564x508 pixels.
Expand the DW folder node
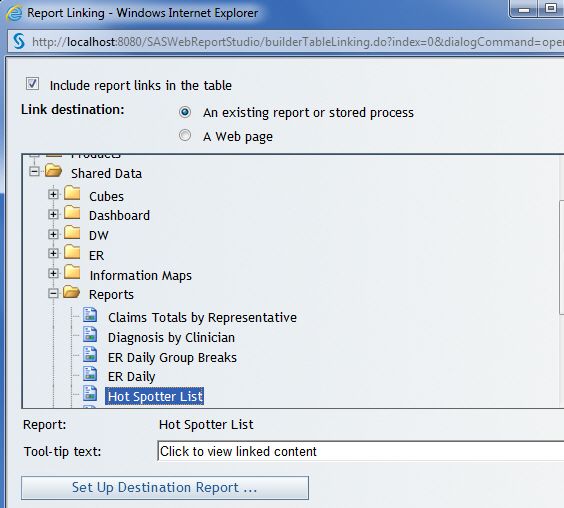coord(53,234)
